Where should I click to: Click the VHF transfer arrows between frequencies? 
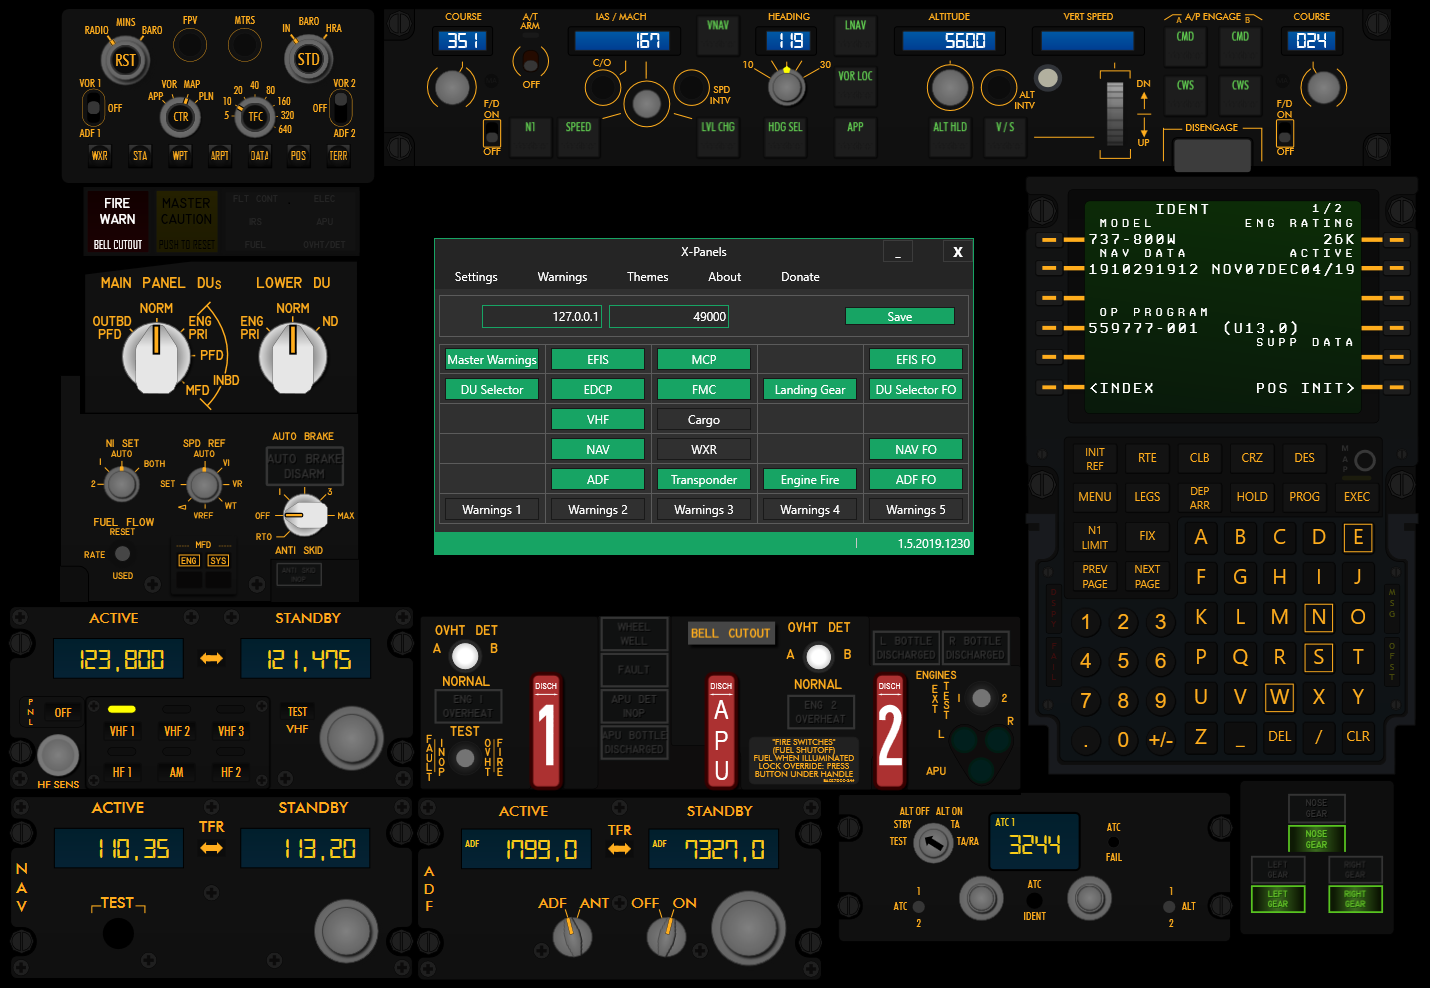tap(211, 658)
